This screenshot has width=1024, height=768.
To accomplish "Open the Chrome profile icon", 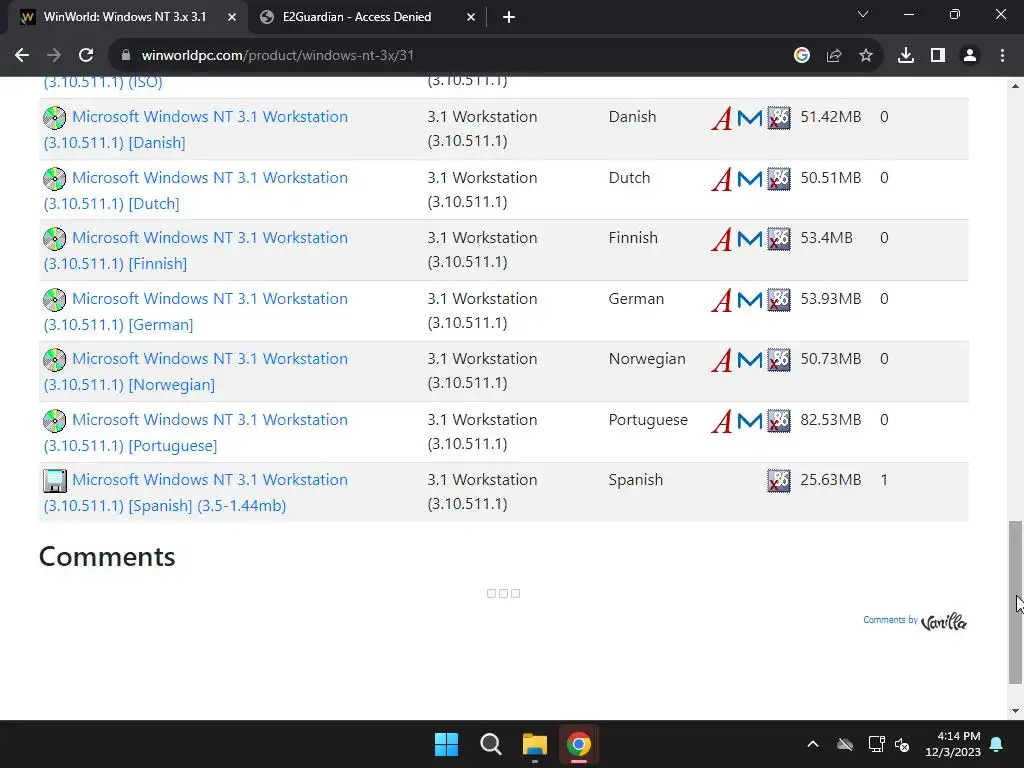I will tap(970, 56).
